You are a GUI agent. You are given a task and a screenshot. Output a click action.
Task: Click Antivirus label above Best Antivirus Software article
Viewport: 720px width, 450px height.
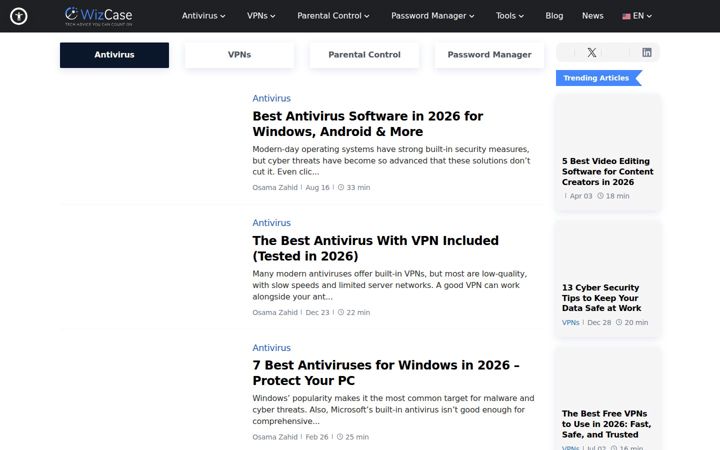pyautogui.click(x=271, y=98)
